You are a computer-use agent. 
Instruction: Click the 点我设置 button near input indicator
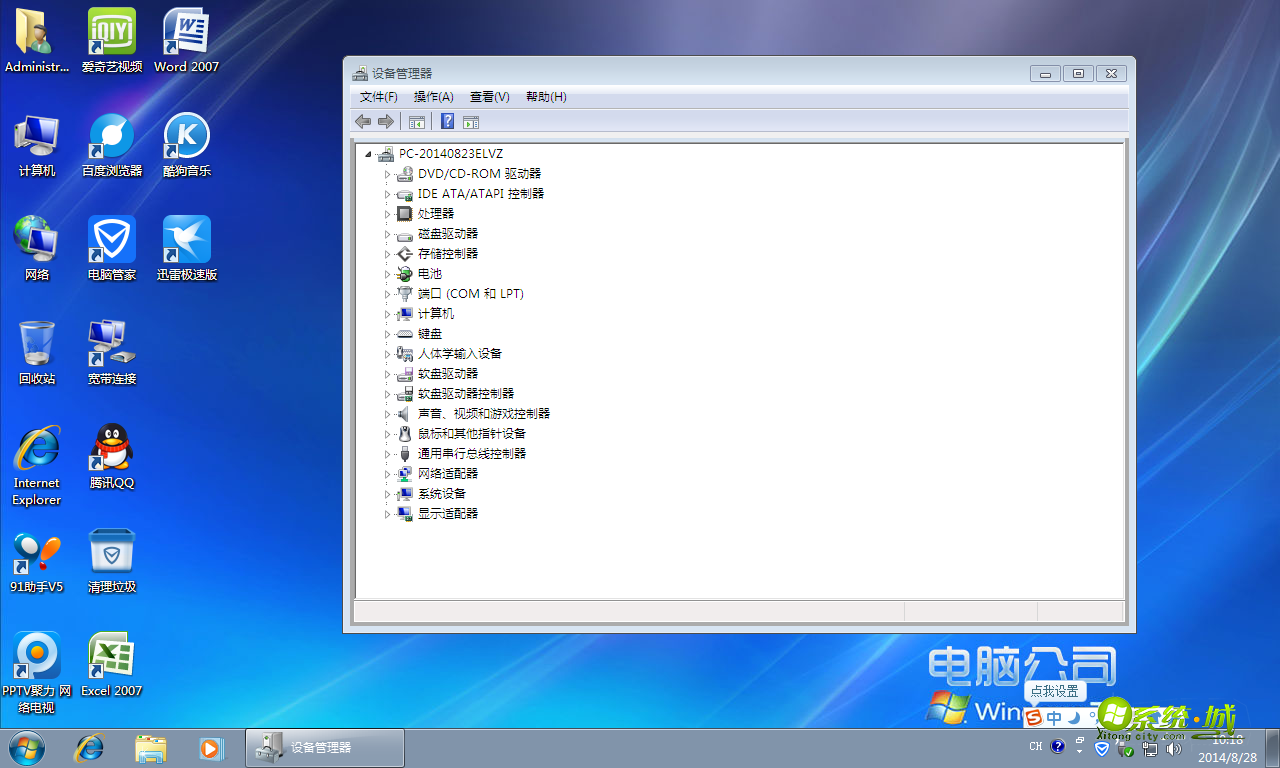pyautogui.click(x=1053, y=691)
